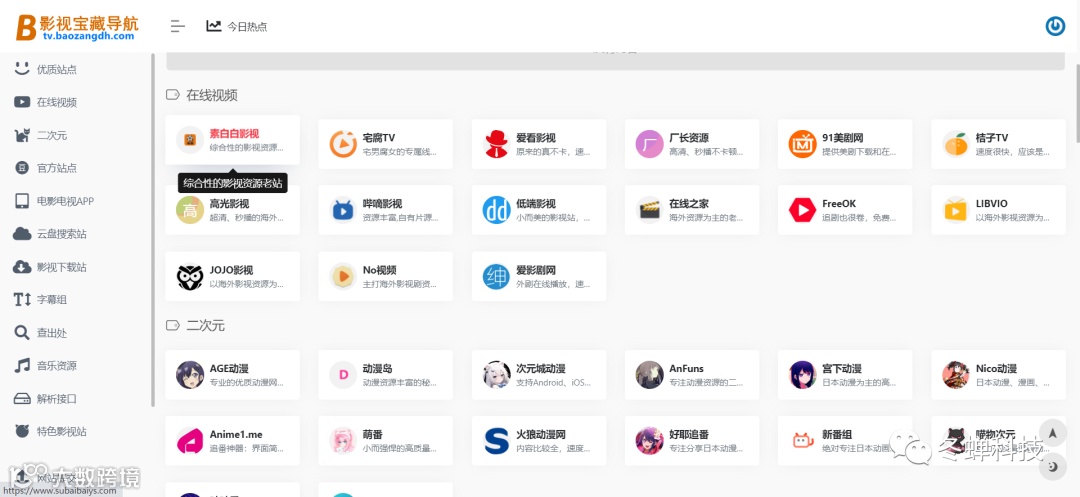
Task: Click the Nico动漫 avatar thumbnail
Action: point(956,374)
